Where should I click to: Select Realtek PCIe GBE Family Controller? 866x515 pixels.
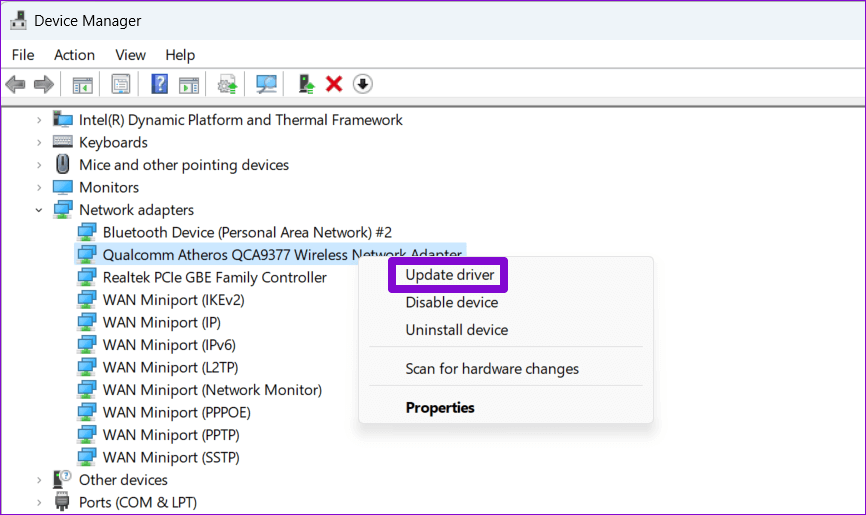click(214, 277)
